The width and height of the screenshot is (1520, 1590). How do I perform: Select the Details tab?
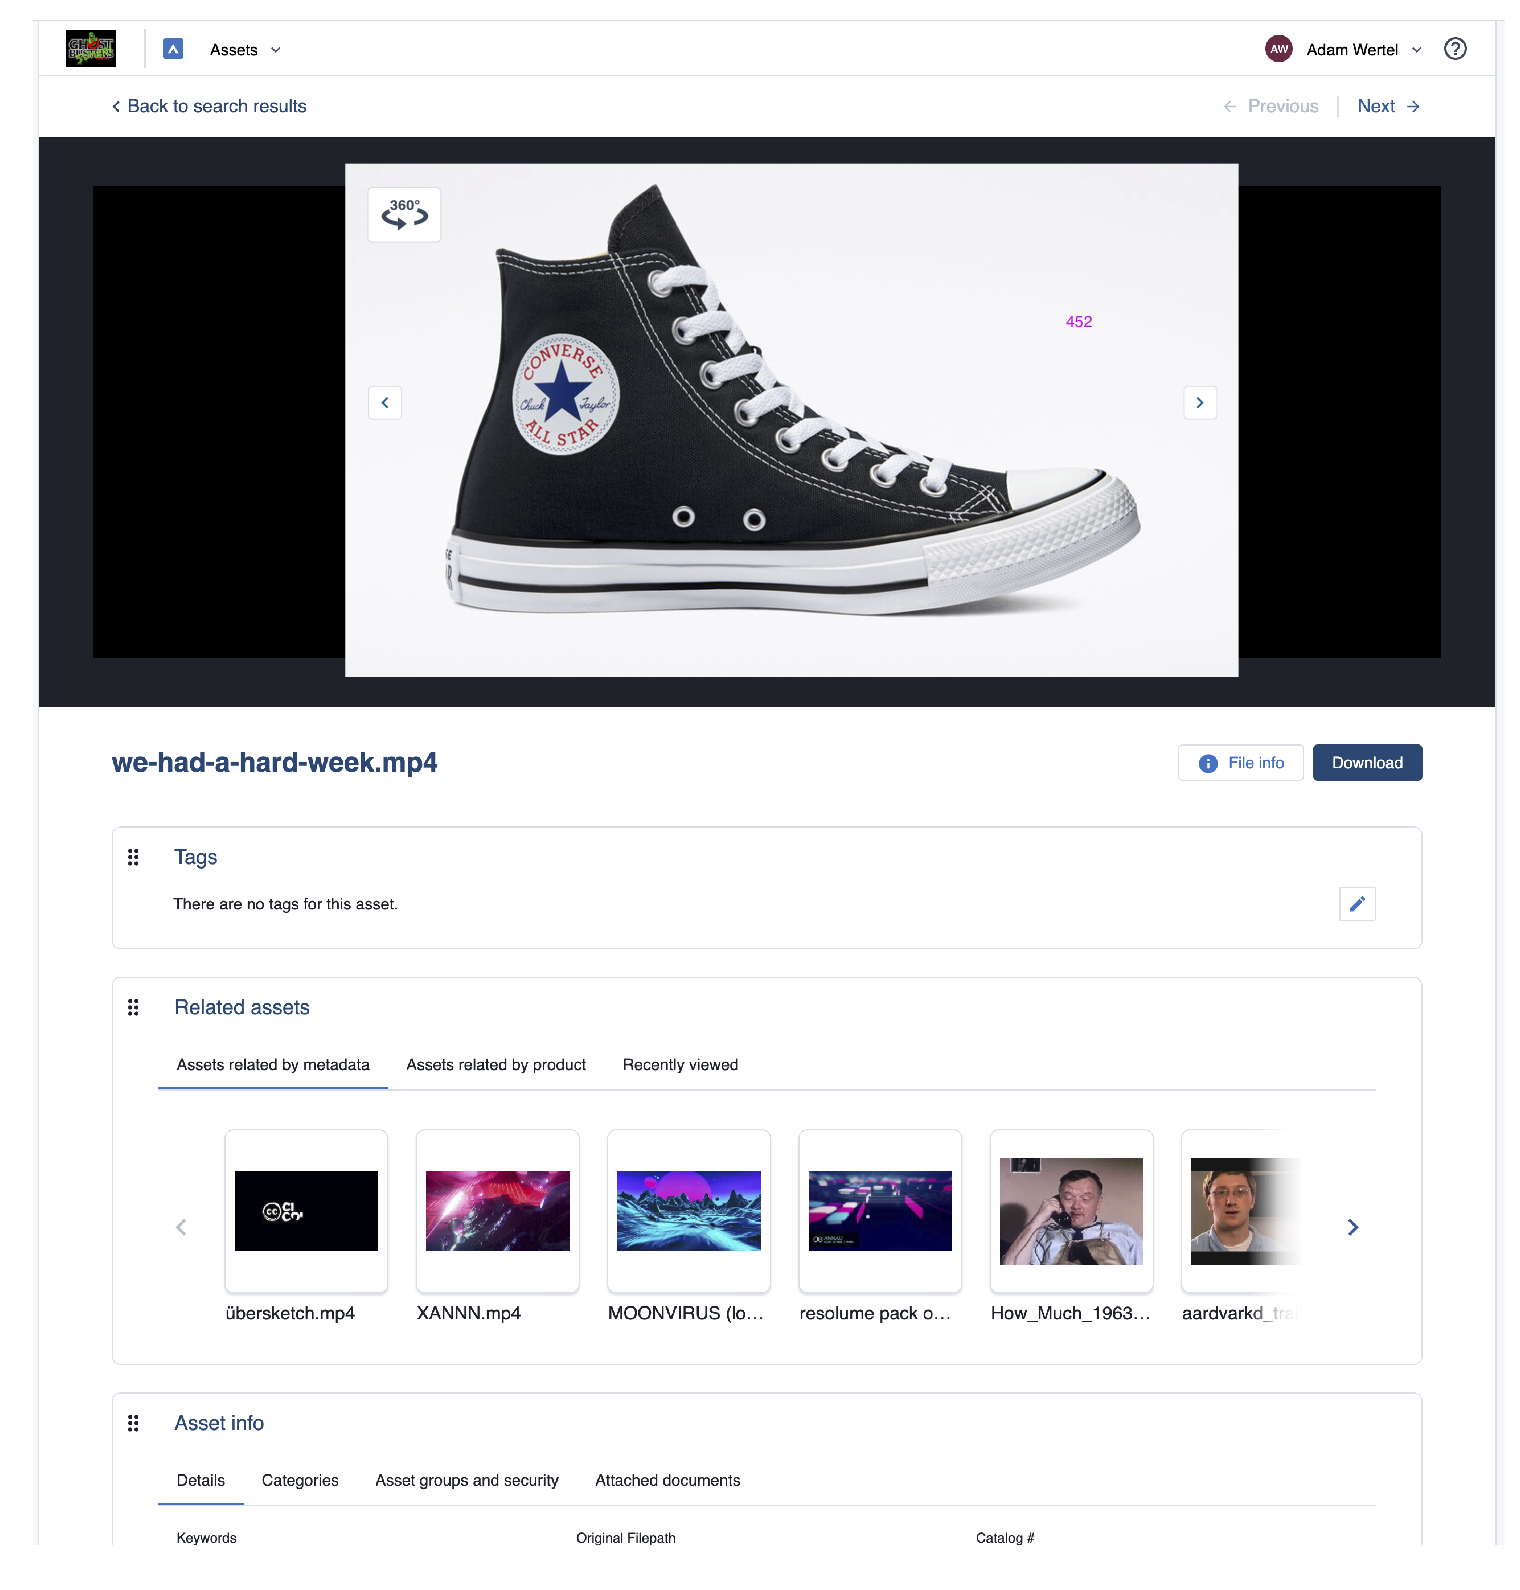point(201,1481)
